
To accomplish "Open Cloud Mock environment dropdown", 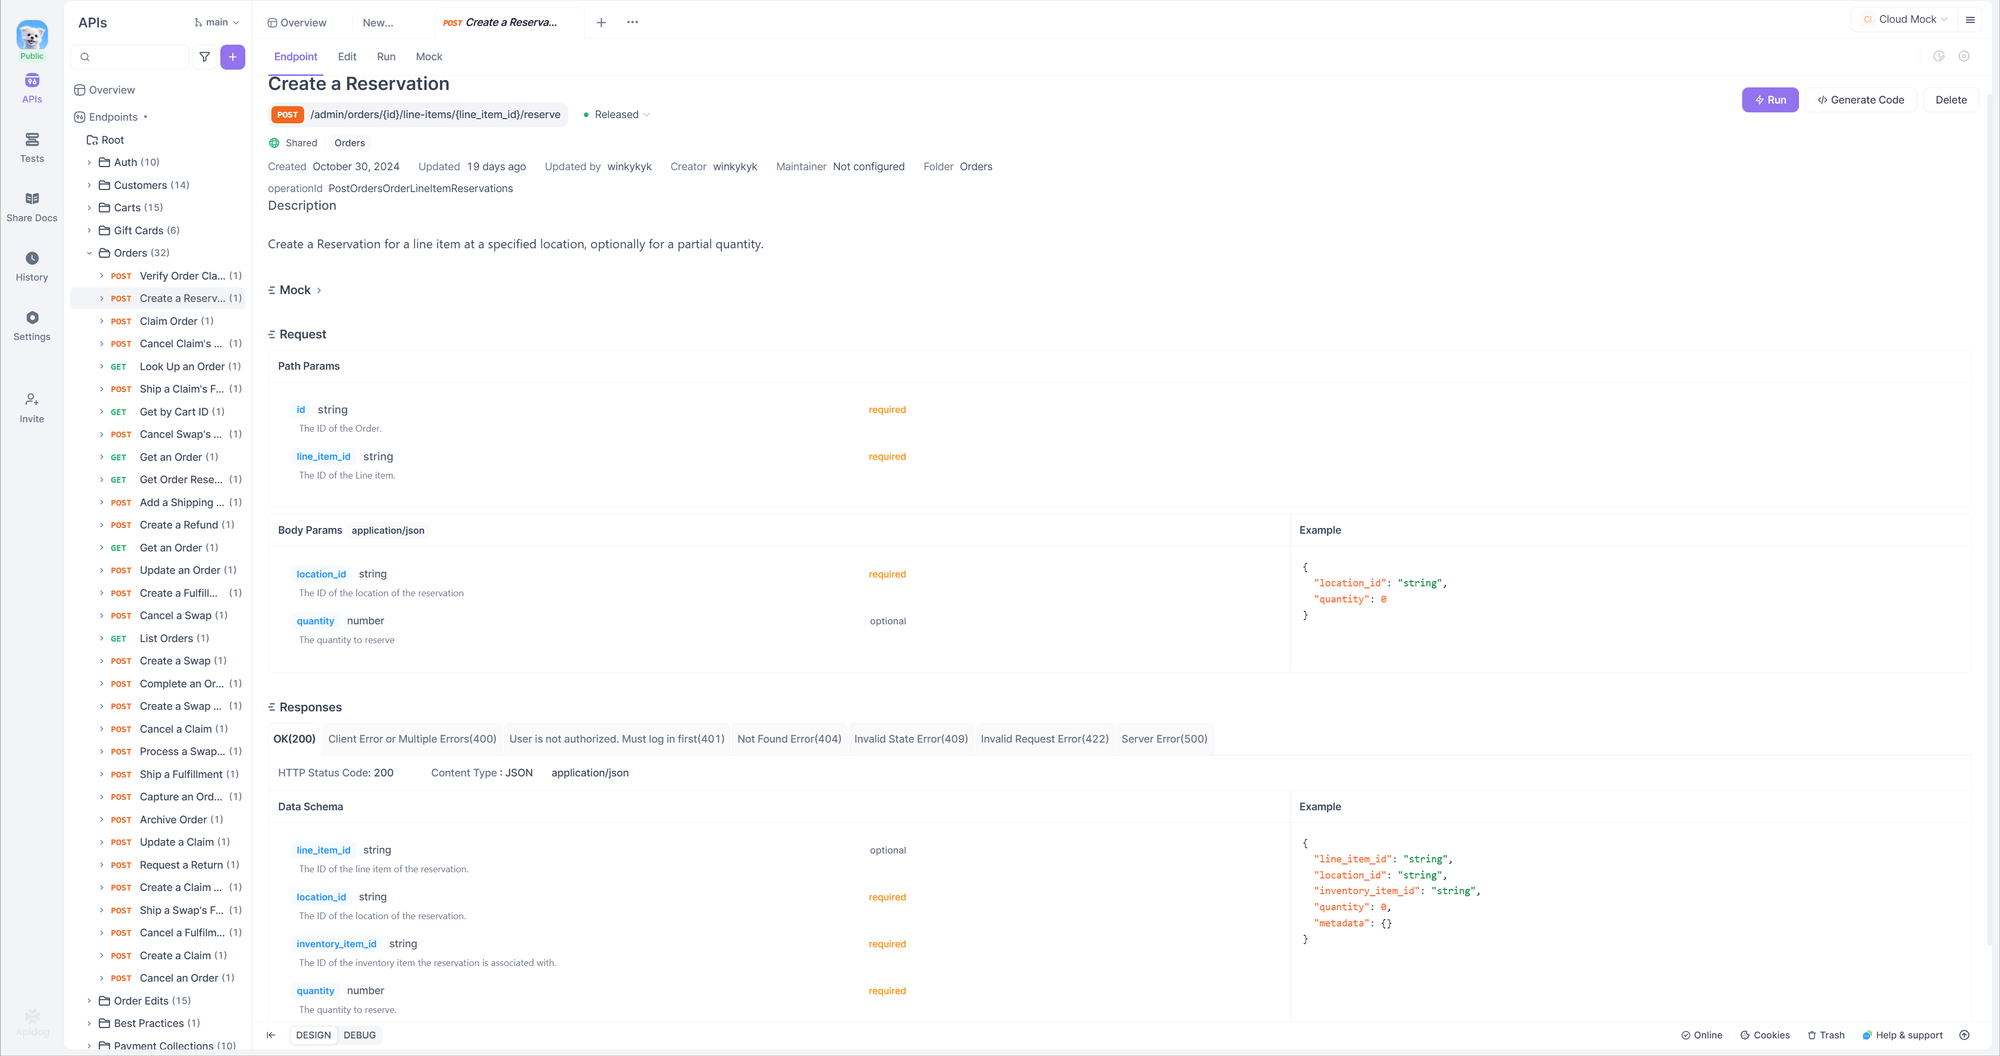I will [1905, 19].
